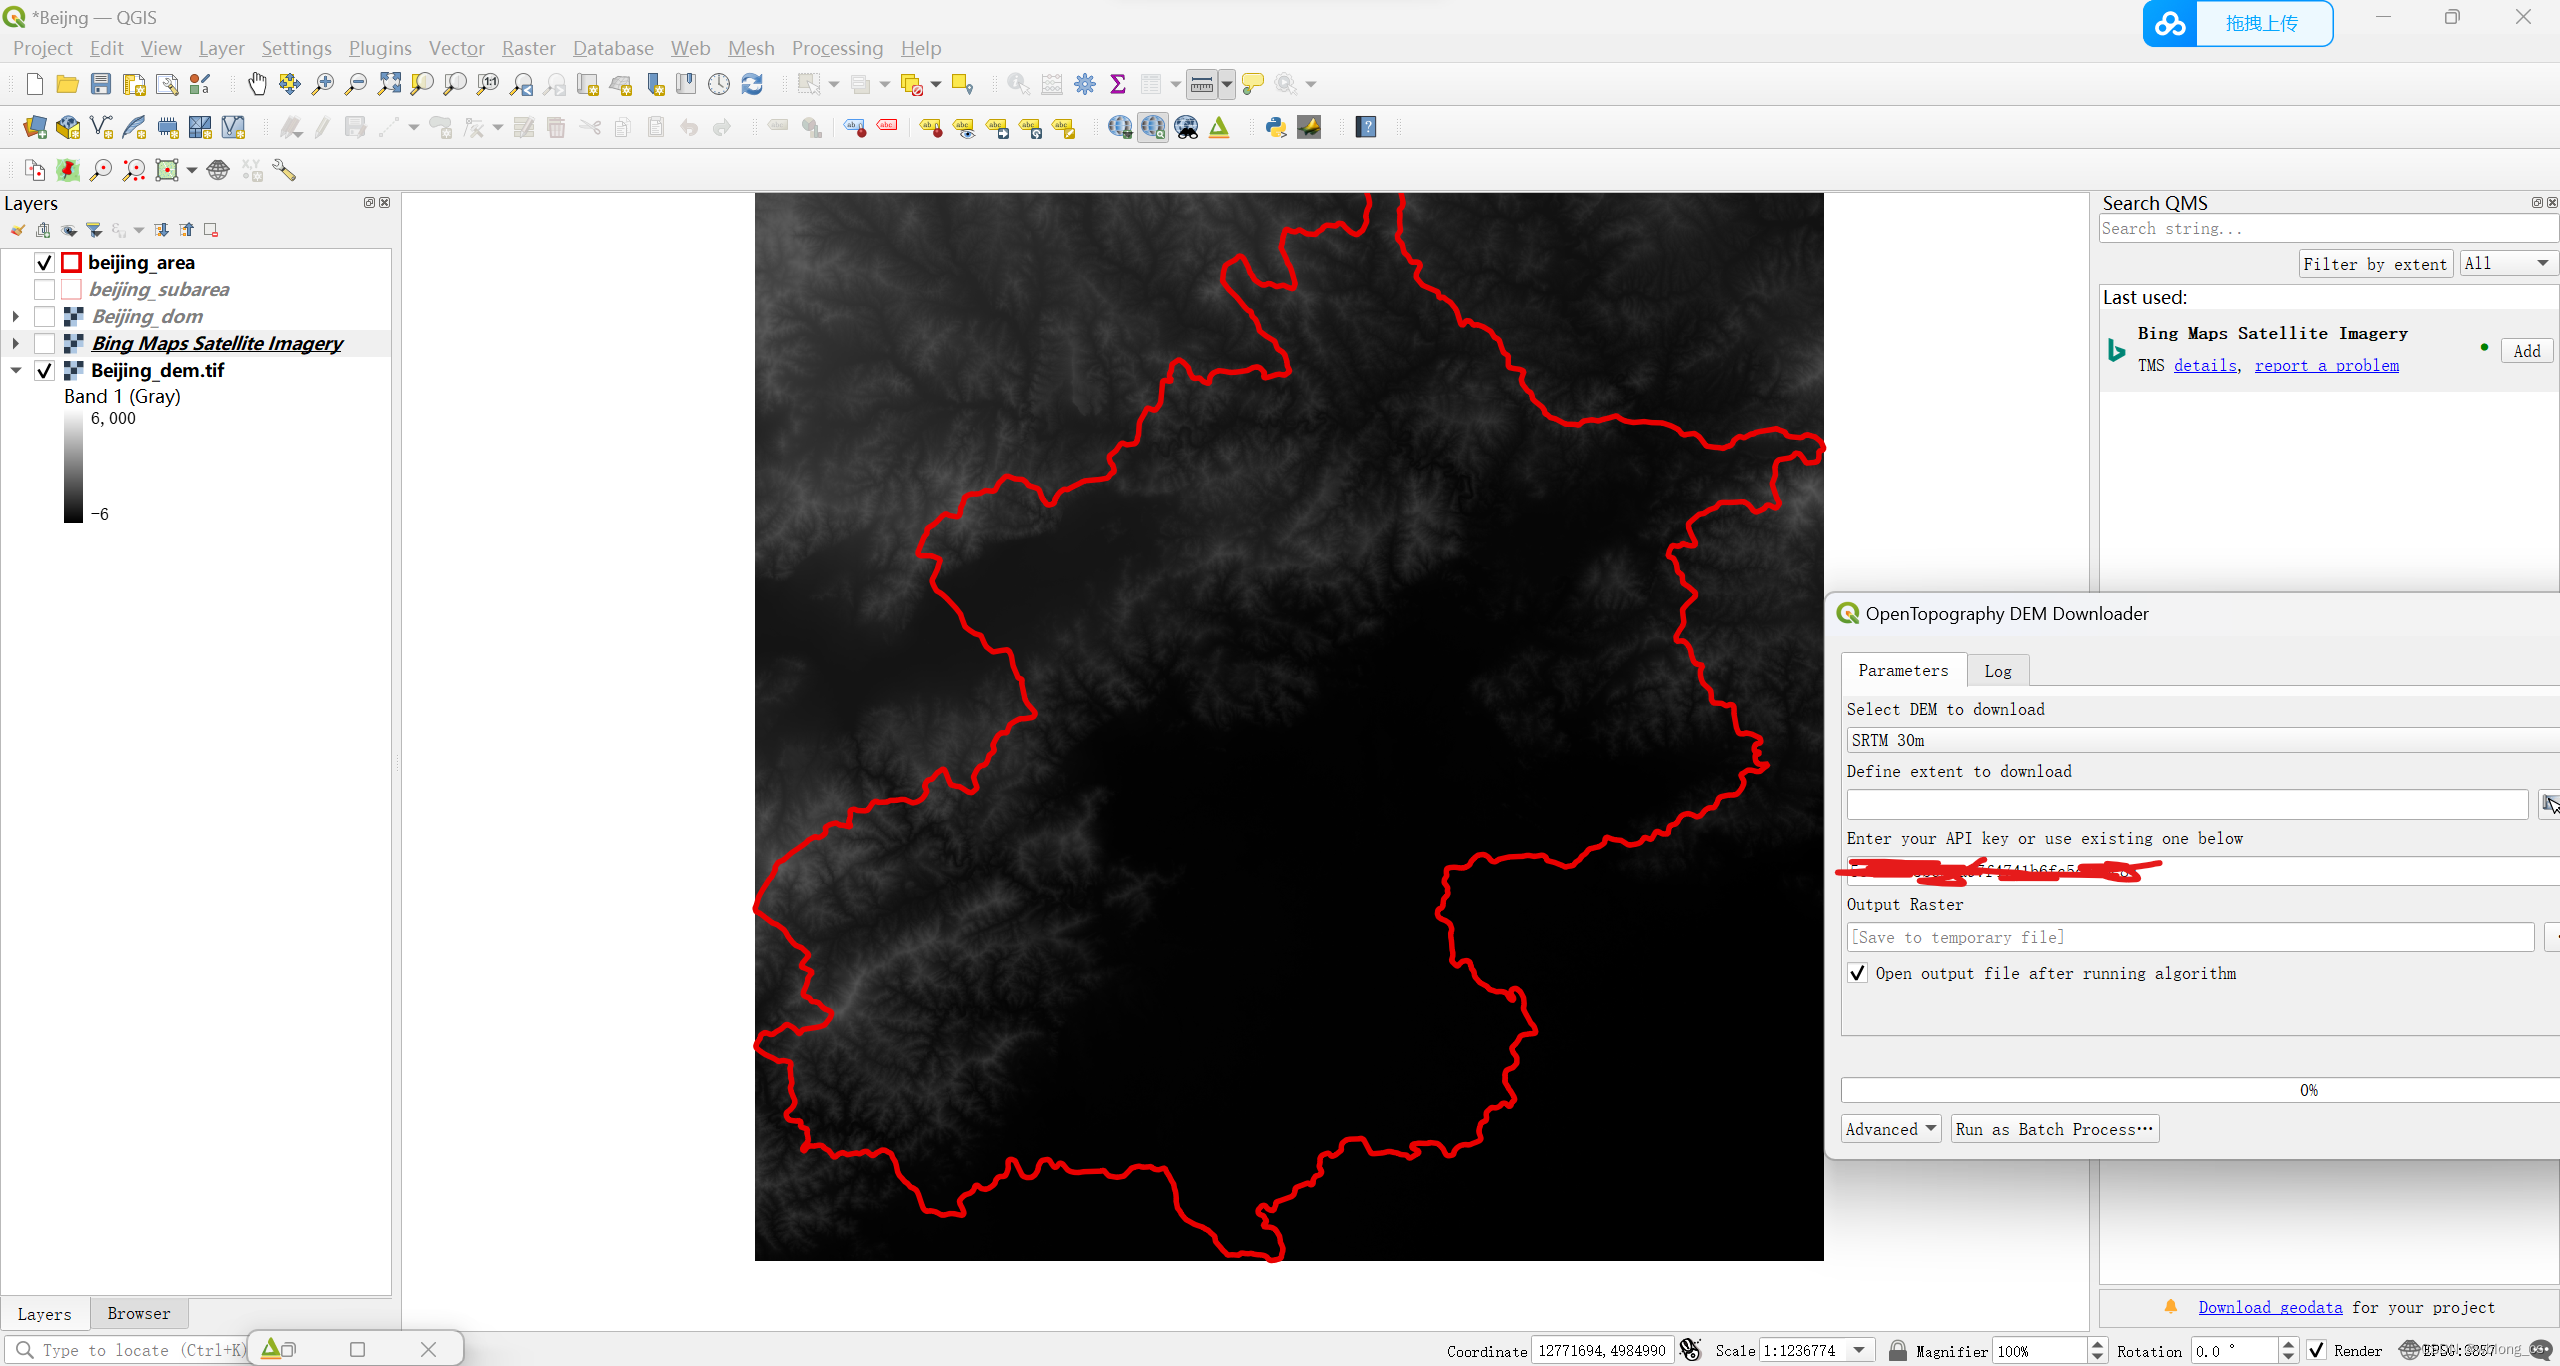Image resolution: width=2560 pixels, height=1366 pixels.
Task: Open the Raster menu
Action: 529,48
